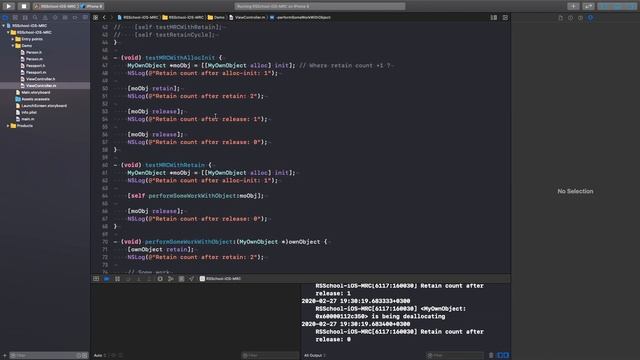Click the RSSchool-iOS-MRC process in the debug bar

click(x=220, y=279)
